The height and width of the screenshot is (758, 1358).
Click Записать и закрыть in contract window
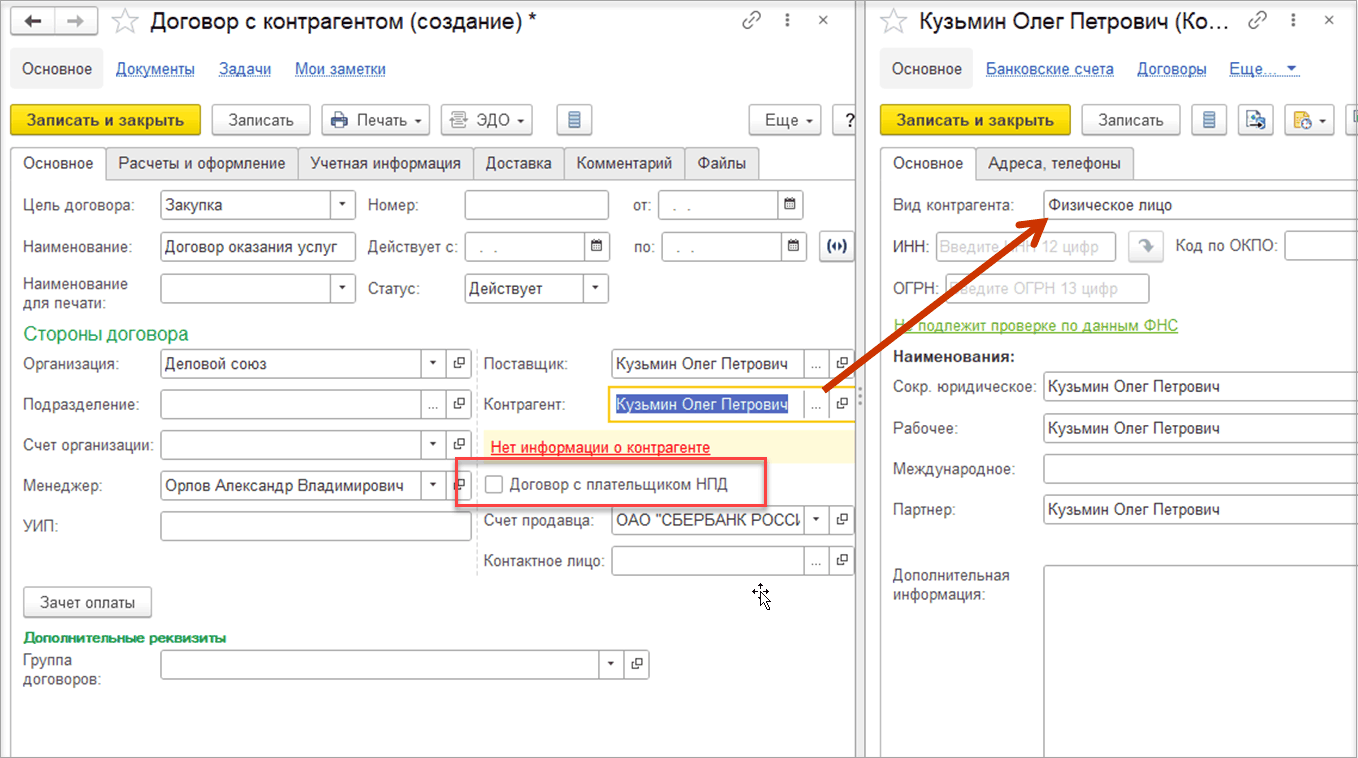tap(106, 120)
